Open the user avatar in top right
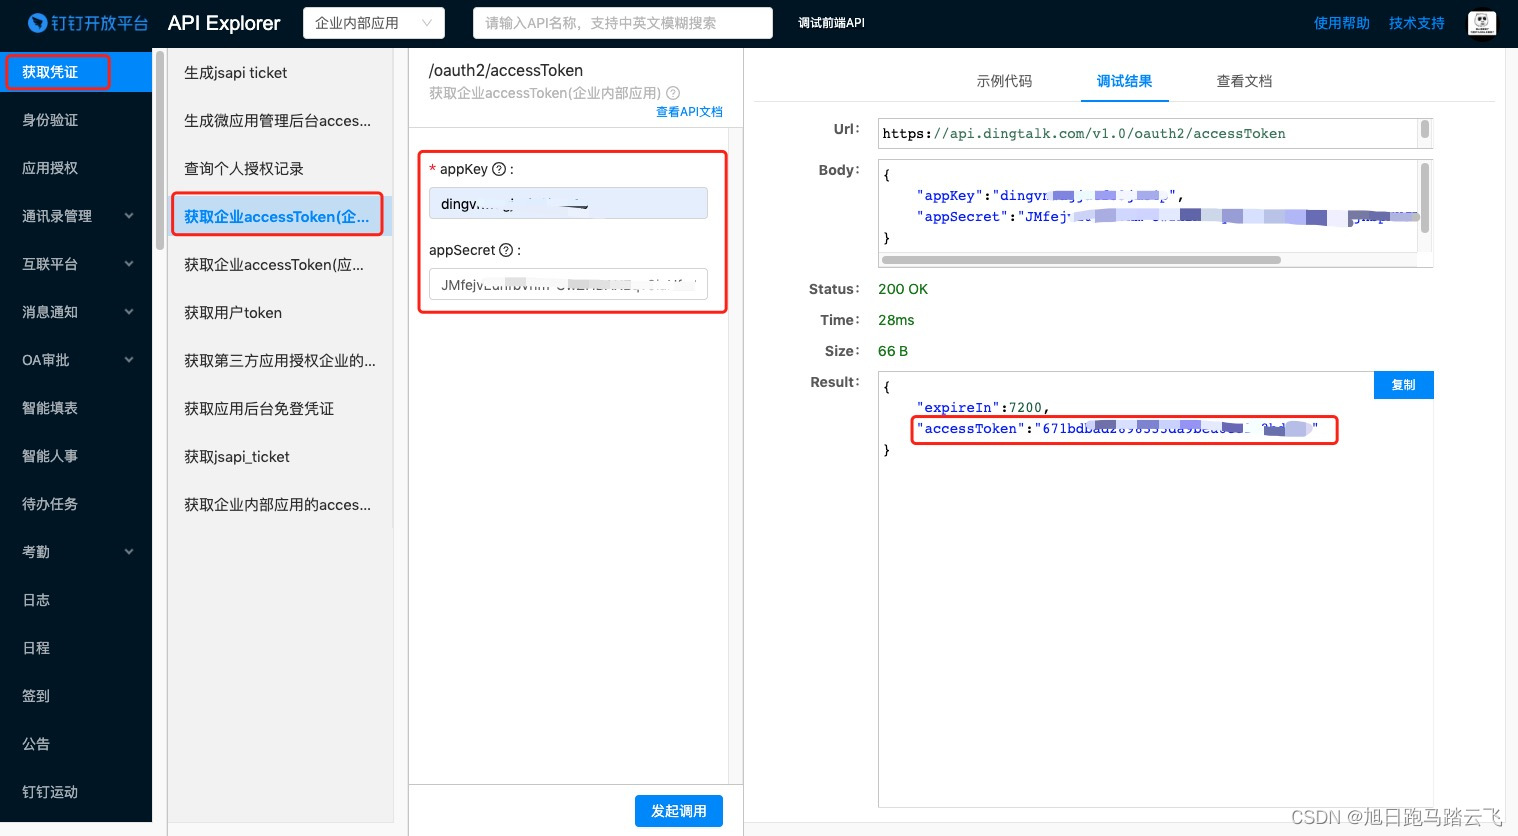 click(1482, 23)
